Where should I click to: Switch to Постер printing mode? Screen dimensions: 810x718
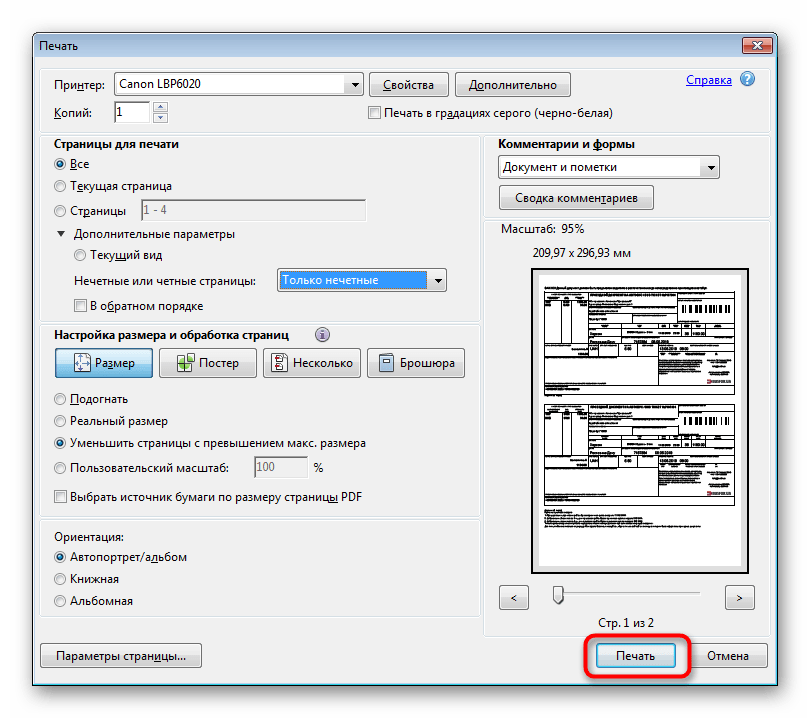coord(207,363)
